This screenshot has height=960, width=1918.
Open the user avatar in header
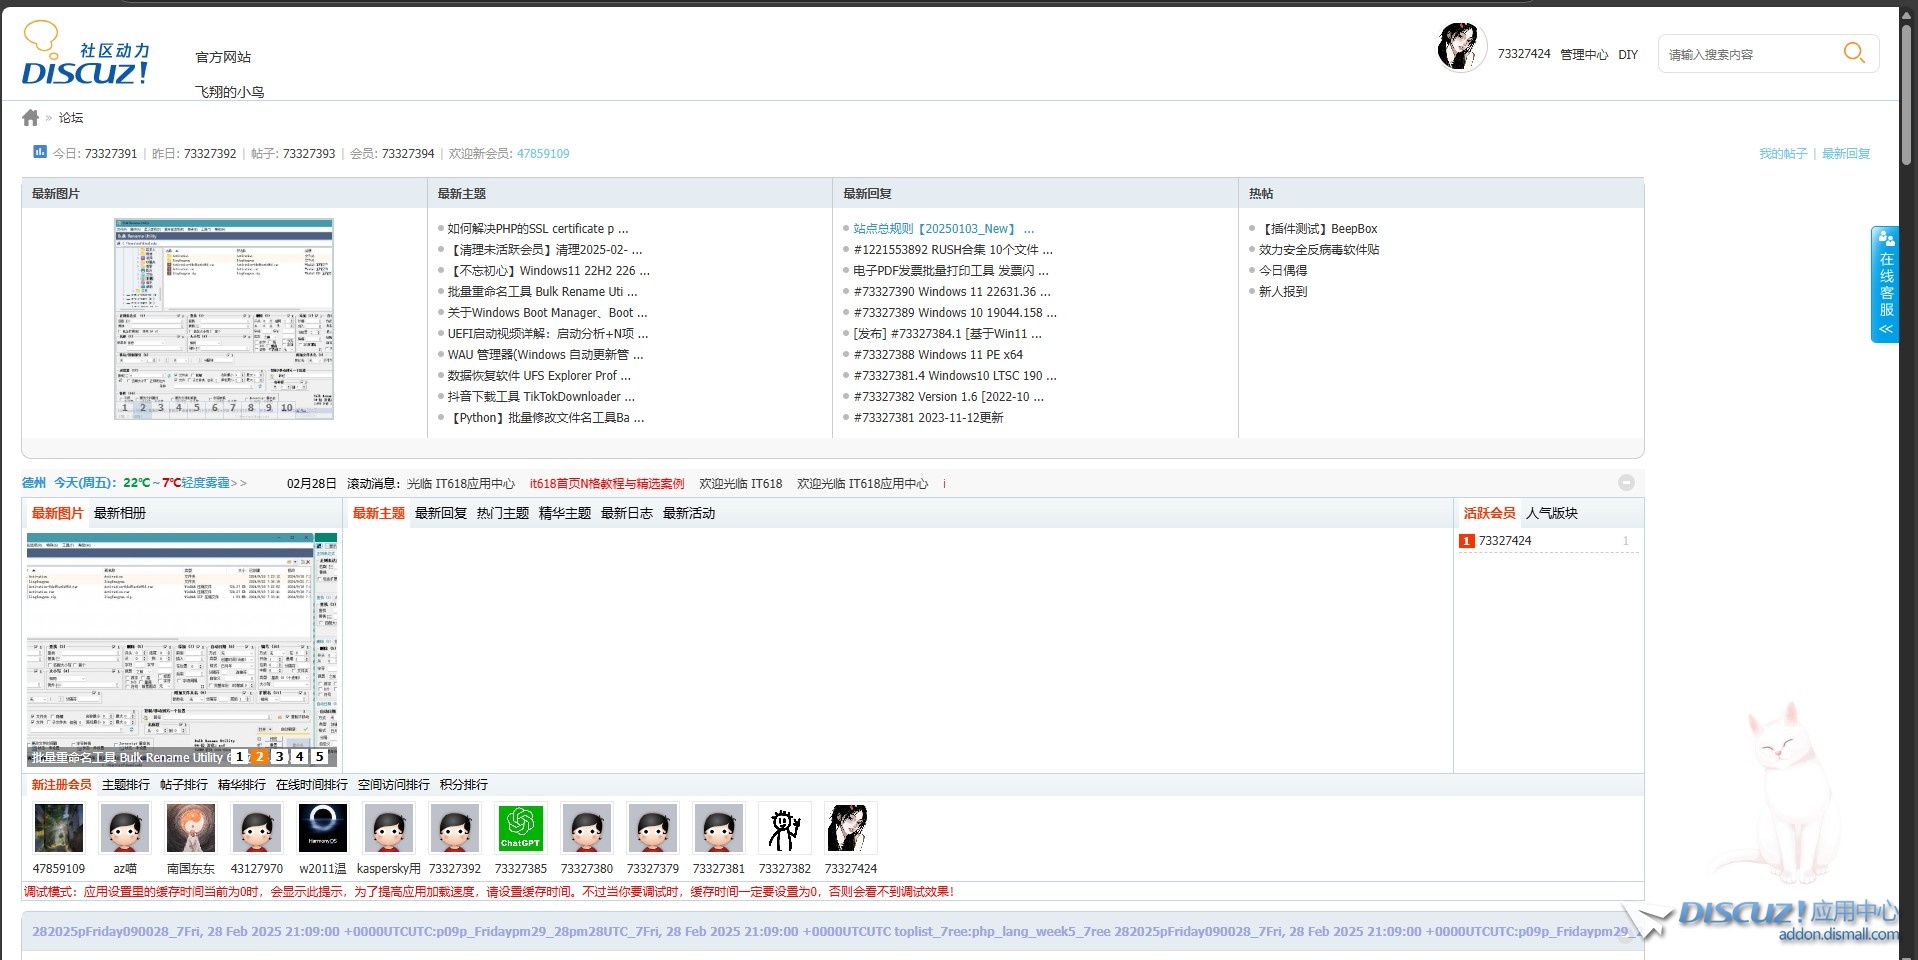(x=1460, y=47)
